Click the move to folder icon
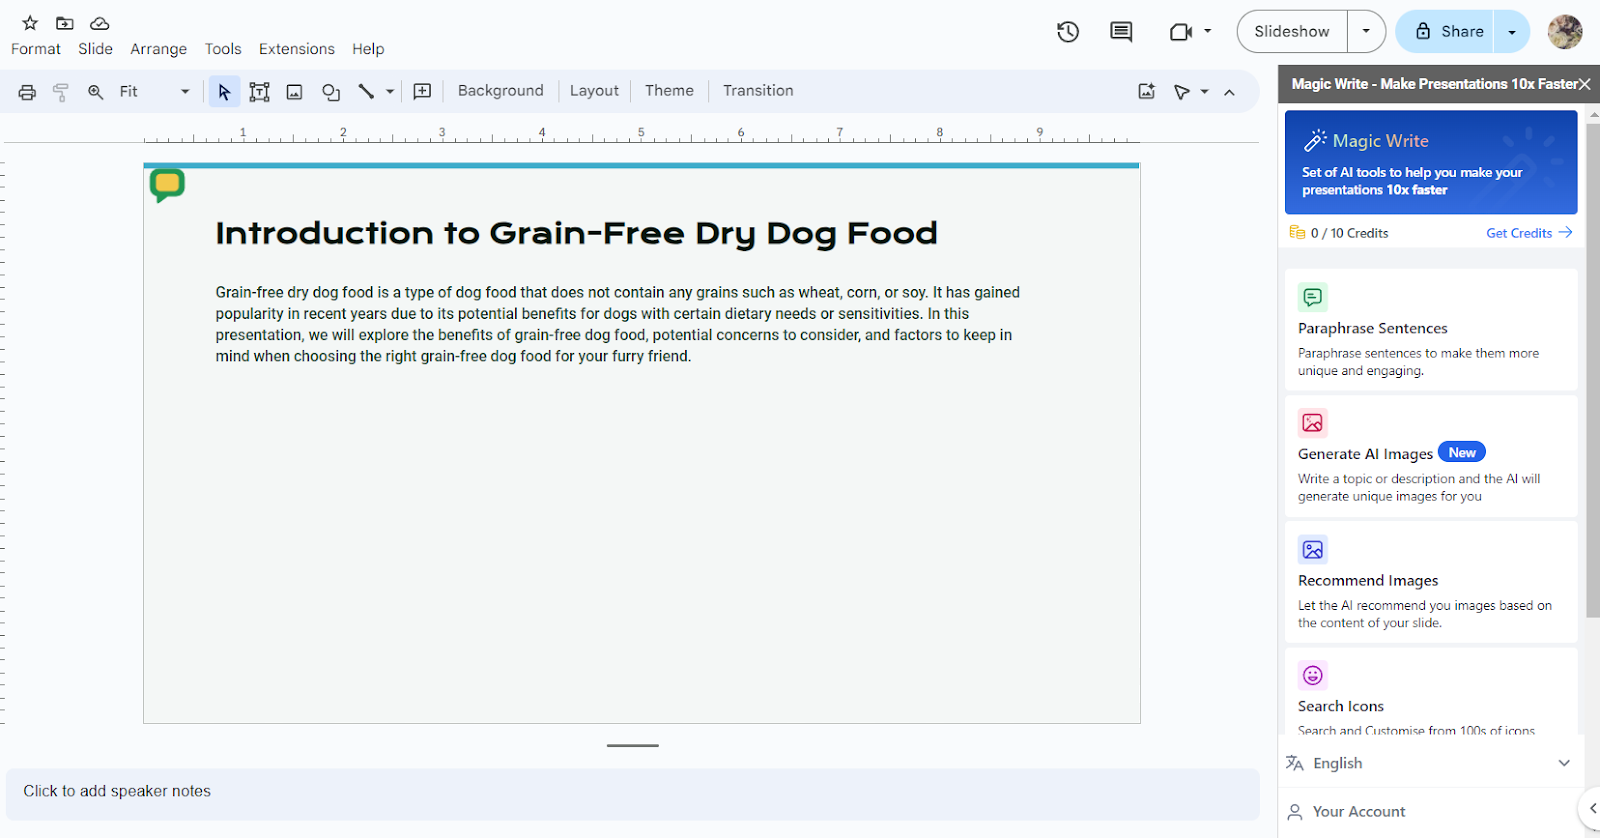The width and height of the screenshot is (1600, 838). point(65,23)
